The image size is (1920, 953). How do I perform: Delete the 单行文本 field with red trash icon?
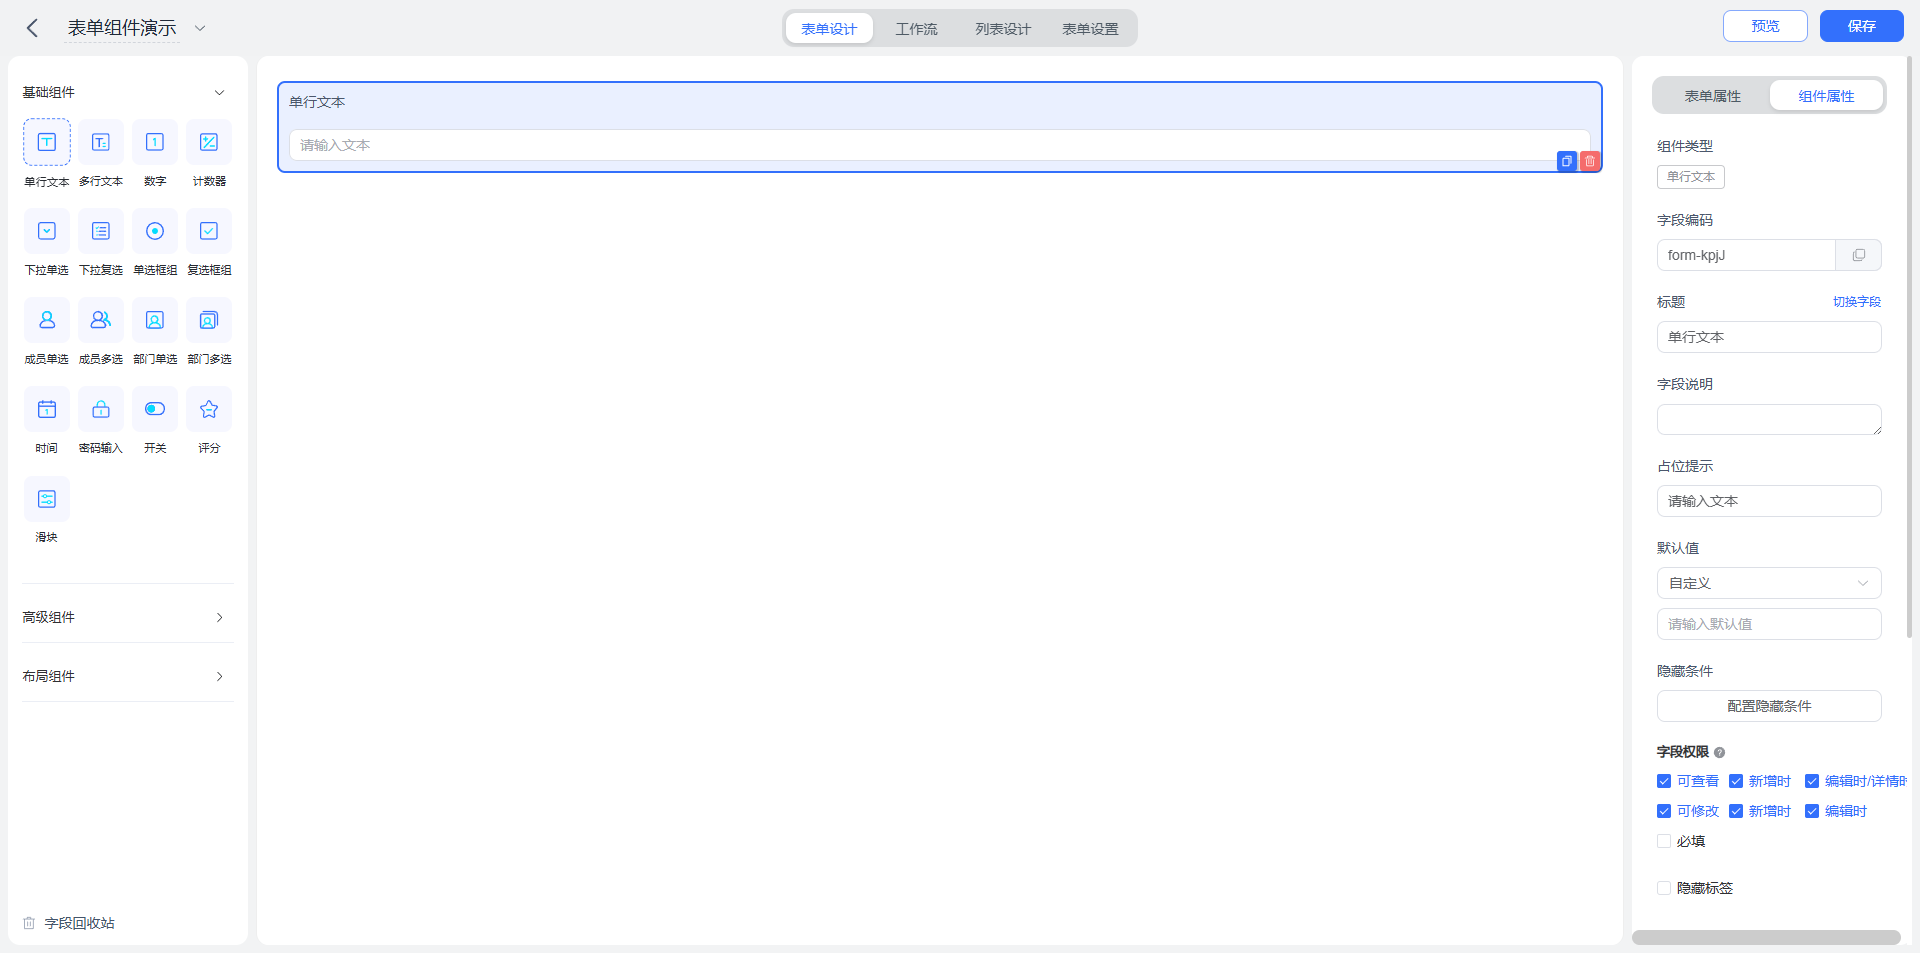pyautogui.click(x=1590, y=161)
